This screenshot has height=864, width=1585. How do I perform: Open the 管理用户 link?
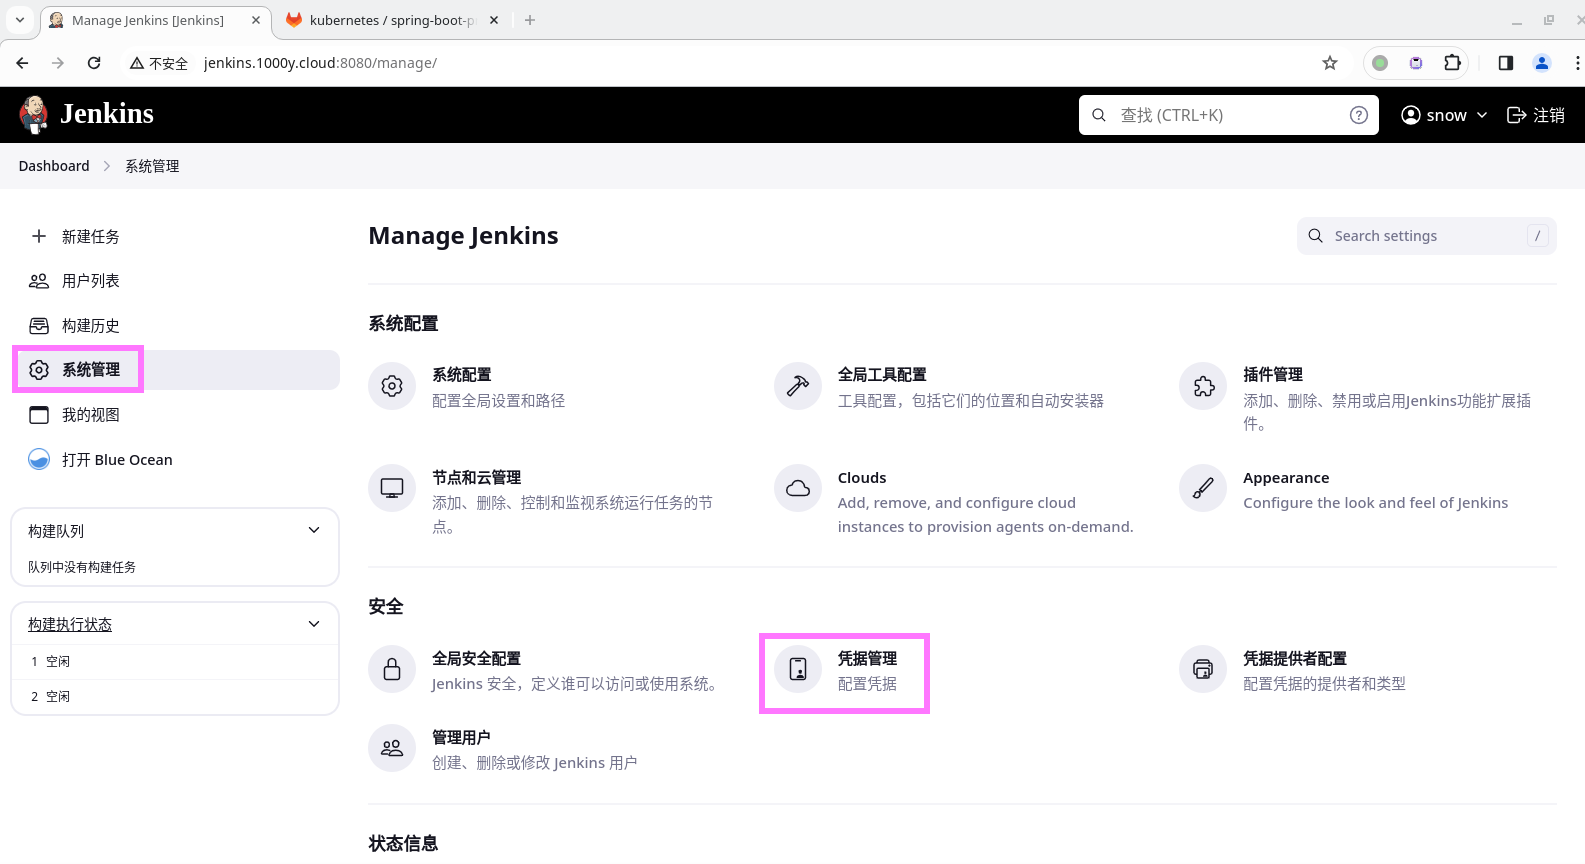pyautogui.click(x=461, y=738)
